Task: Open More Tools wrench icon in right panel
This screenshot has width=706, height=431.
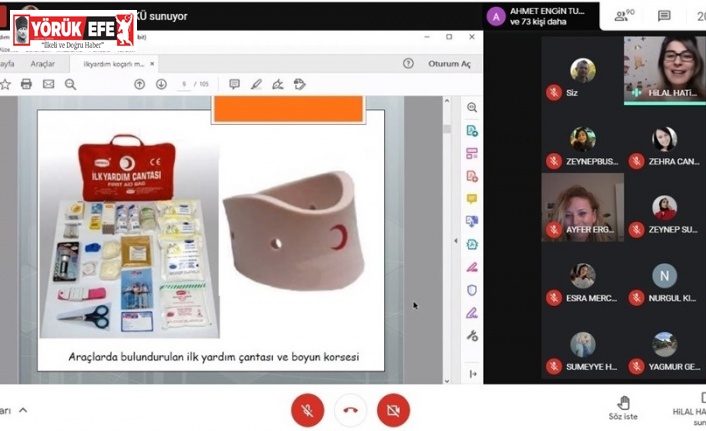Action: [472, 336]
